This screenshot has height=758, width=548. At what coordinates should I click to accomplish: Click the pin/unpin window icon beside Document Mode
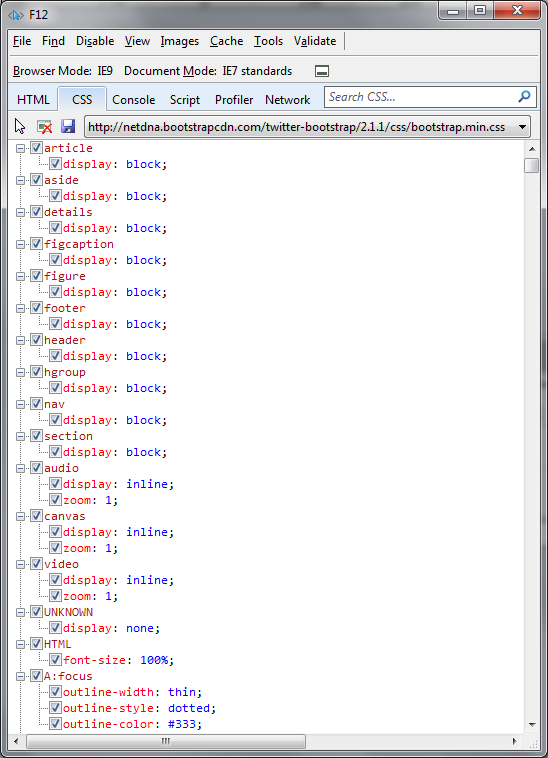[322, 71]
